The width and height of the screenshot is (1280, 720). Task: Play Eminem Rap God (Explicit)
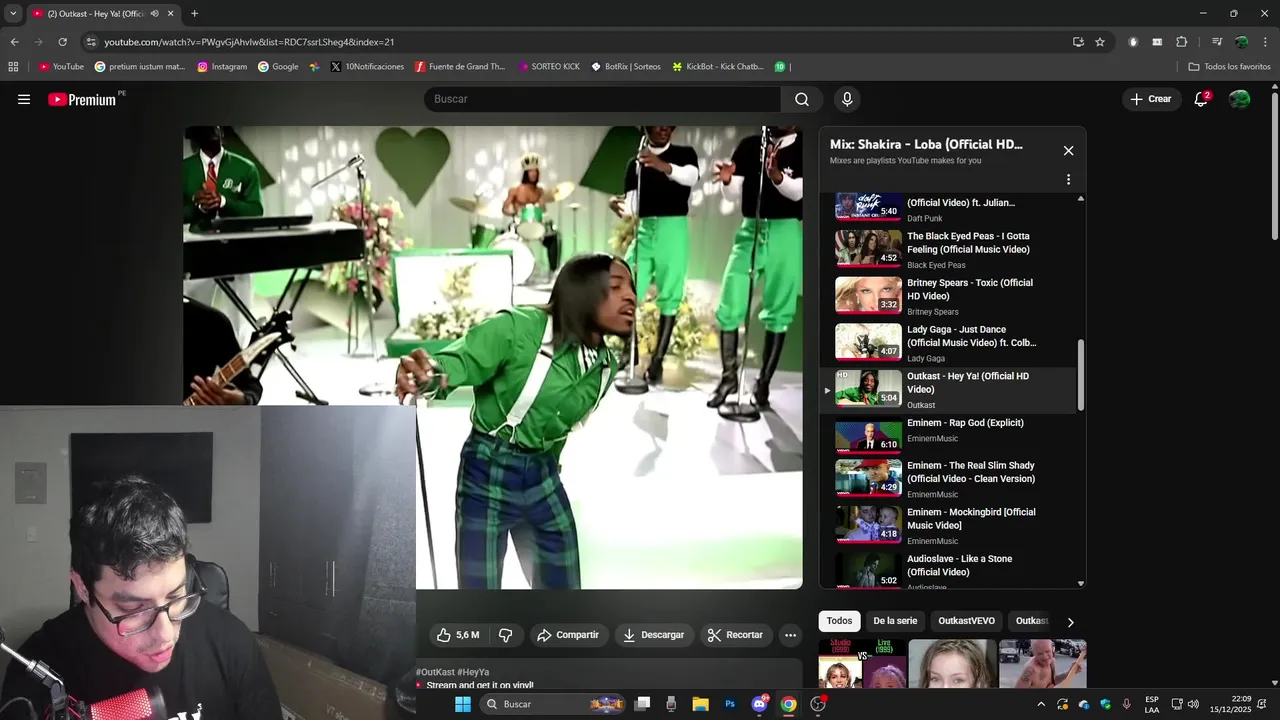(948, 434)
